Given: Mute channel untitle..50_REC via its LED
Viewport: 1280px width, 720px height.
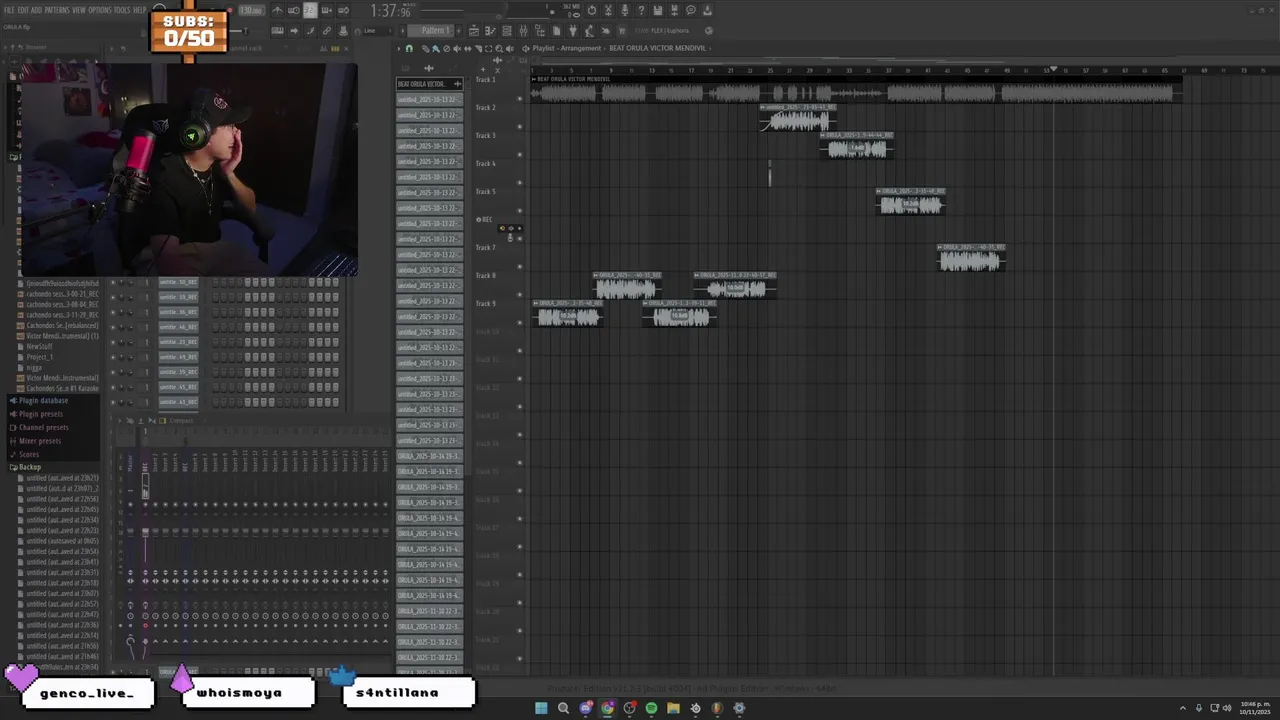Looking at the screenshot, I should coord(112,282).
